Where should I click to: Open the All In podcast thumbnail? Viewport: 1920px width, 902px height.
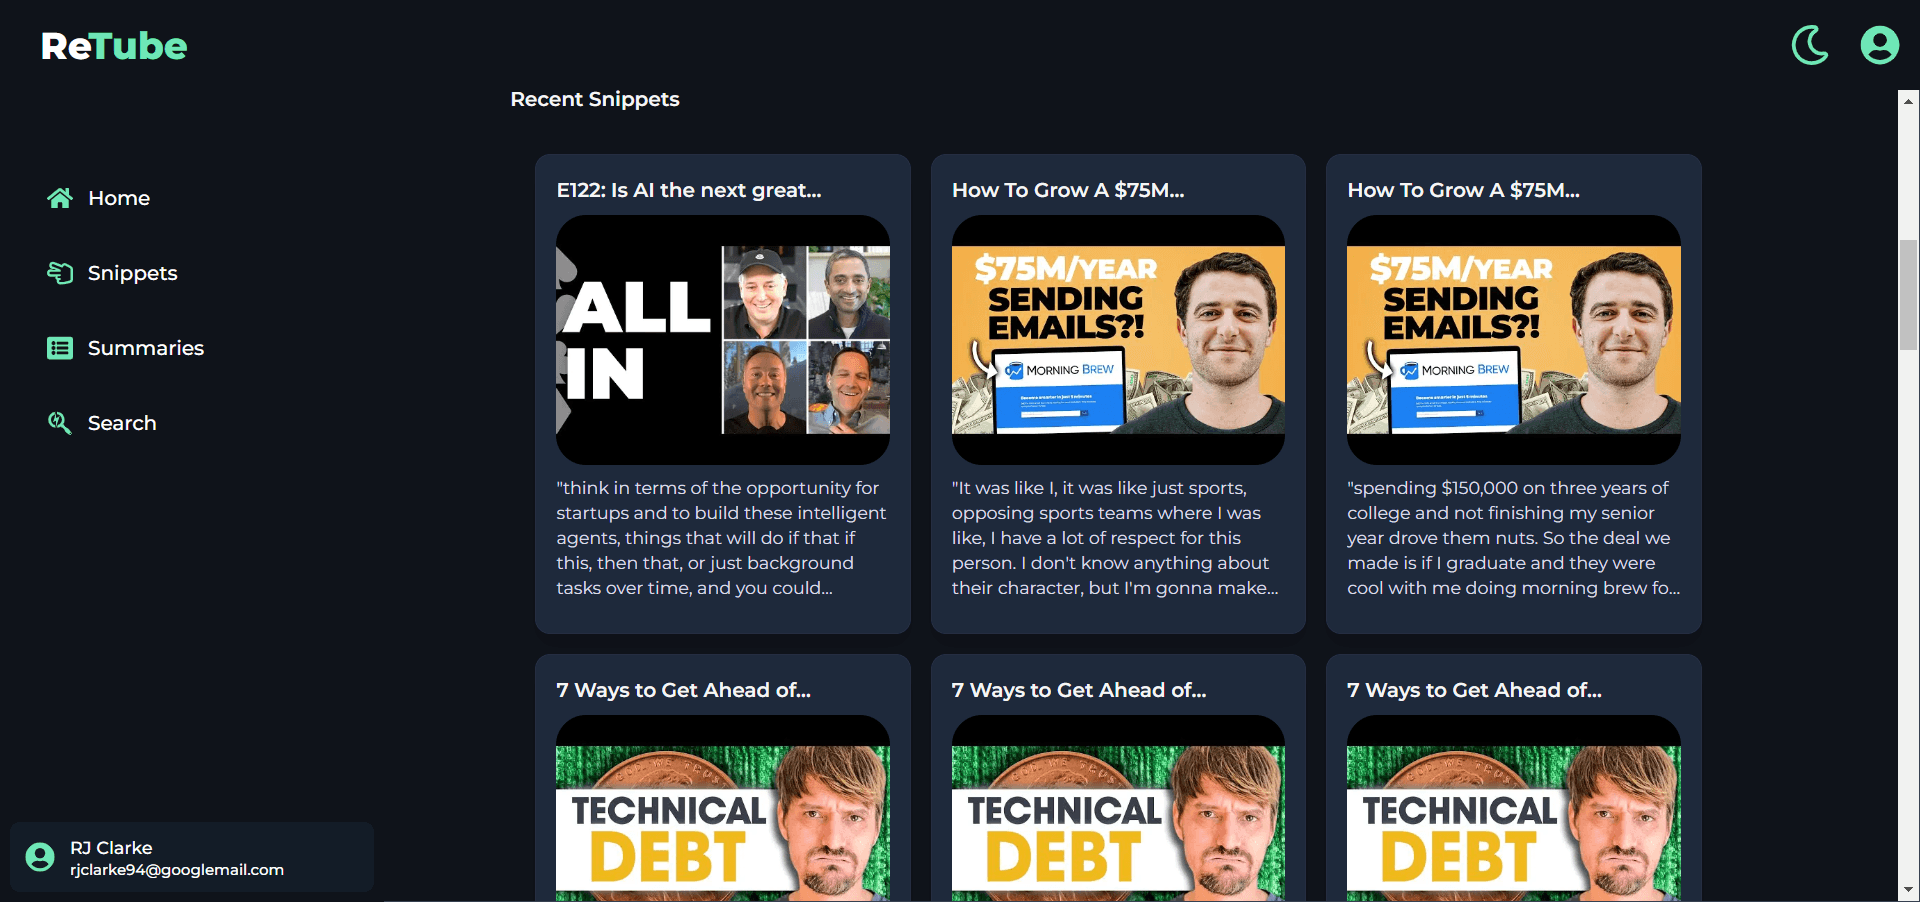[722, 340]
